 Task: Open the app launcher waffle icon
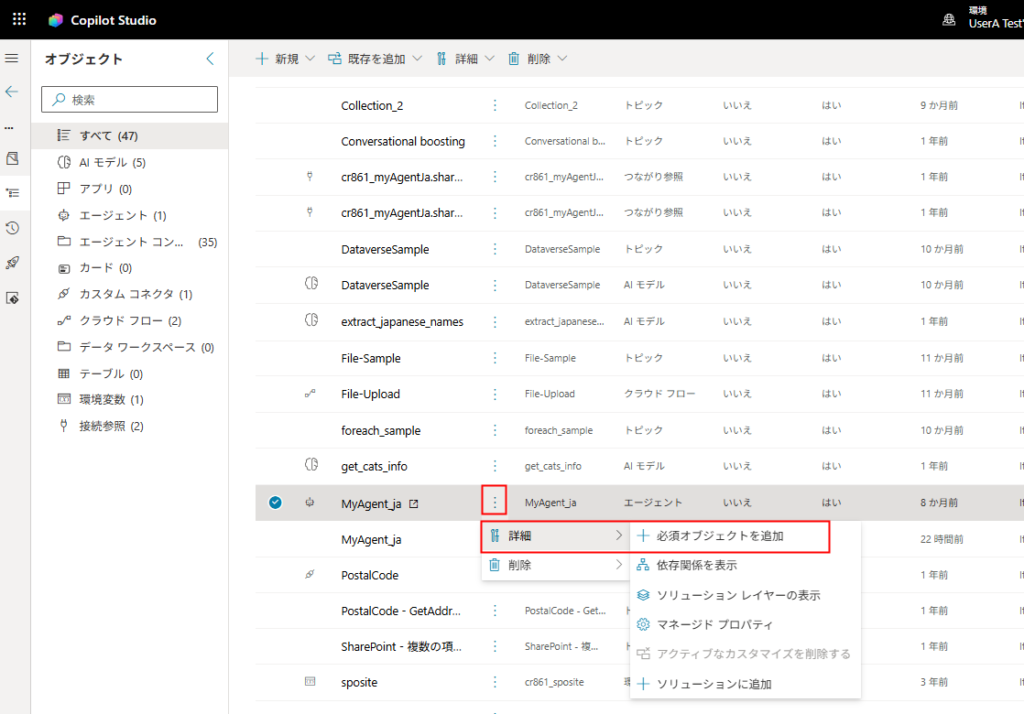click(x=20, y=20)
